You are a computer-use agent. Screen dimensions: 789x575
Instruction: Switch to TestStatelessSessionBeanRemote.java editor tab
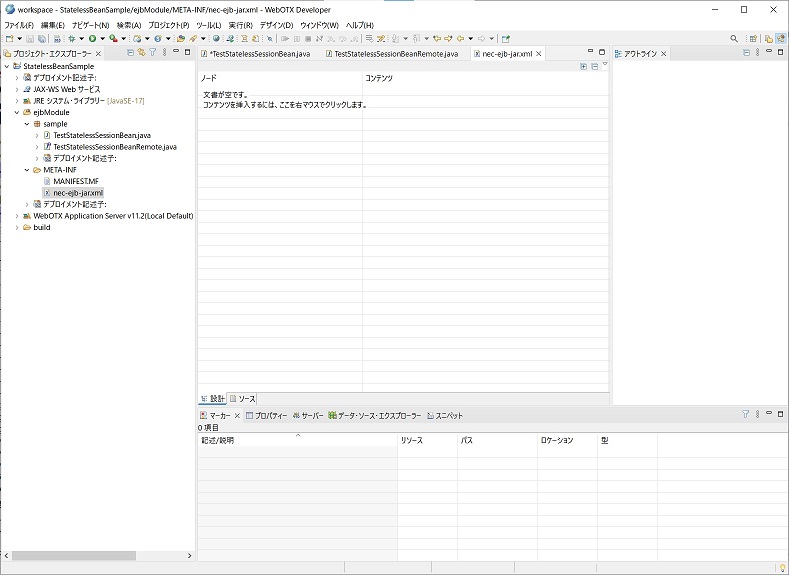(395, 53)
